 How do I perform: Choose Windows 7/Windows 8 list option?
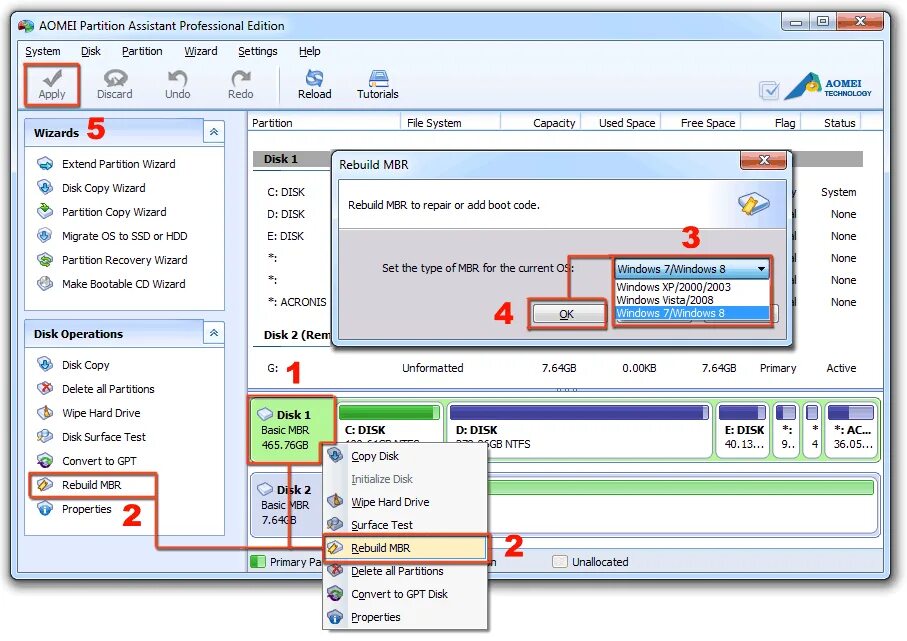[691, 313]
